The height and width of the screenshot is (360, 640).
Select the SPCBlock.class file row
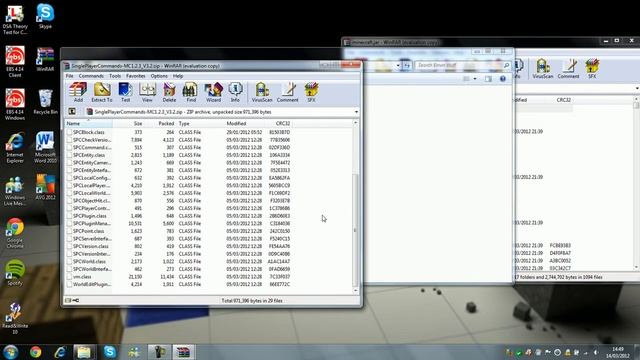[178, 132]
